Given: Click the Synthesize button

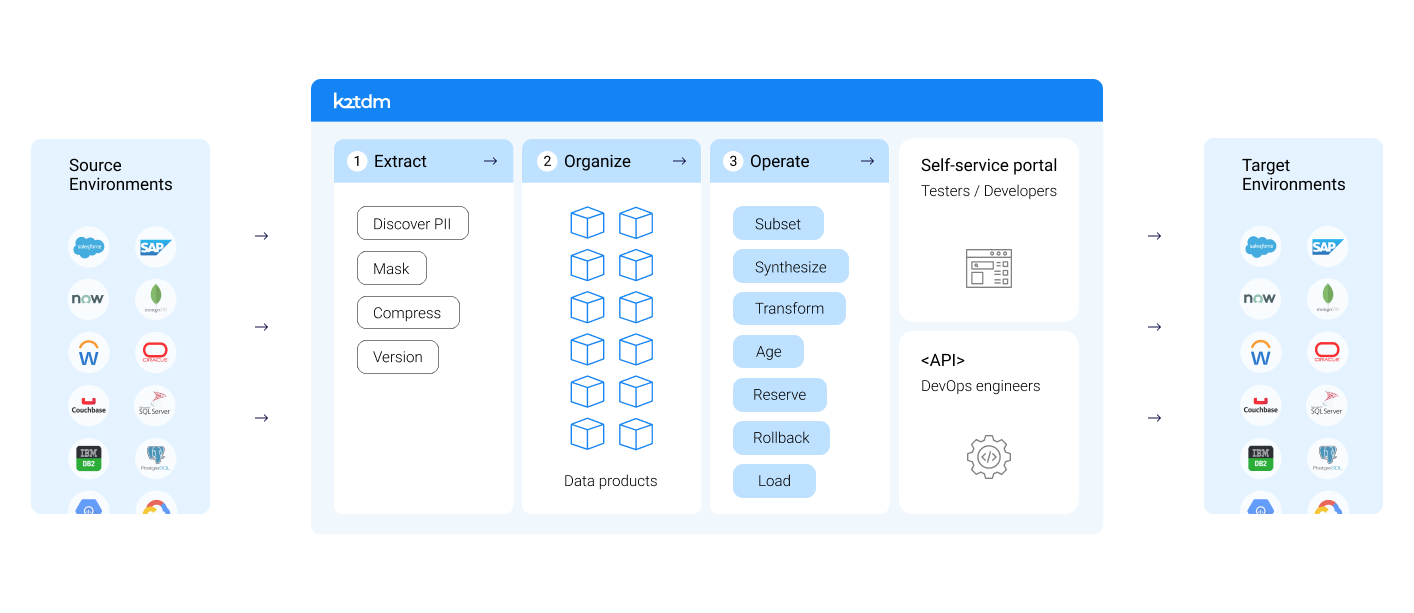Looking at the screenshot, I should (790, 266).
